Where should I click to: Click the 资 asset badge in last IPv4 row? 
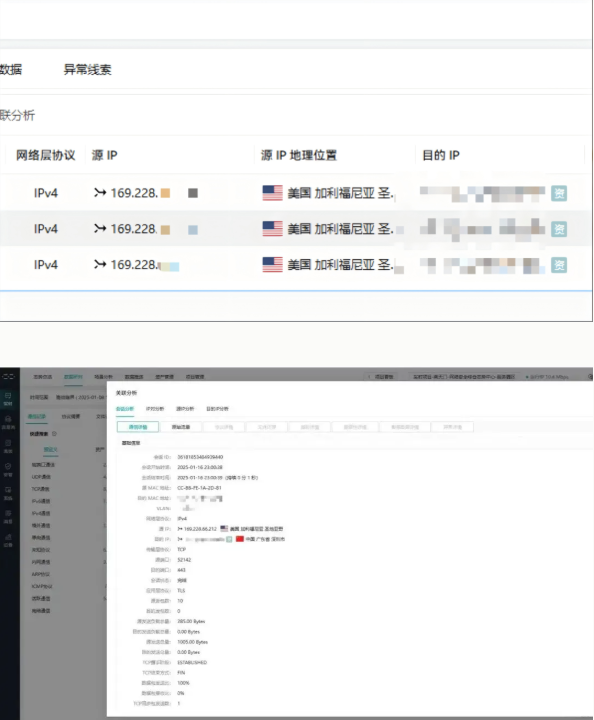[x=559, y=265]
